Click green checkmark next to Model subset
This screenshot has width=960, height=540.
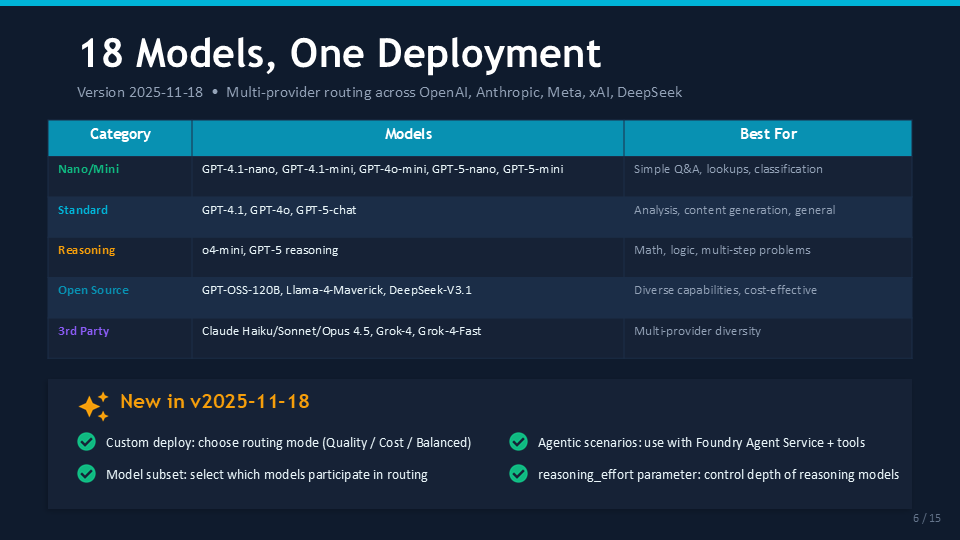point(87,473)
